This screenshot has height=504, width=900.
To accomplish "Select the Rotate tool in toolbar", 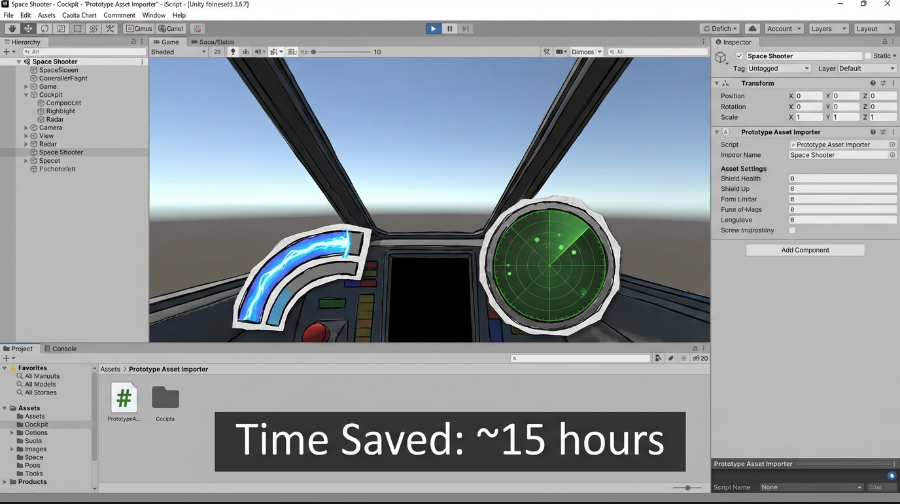I will 44,28.
